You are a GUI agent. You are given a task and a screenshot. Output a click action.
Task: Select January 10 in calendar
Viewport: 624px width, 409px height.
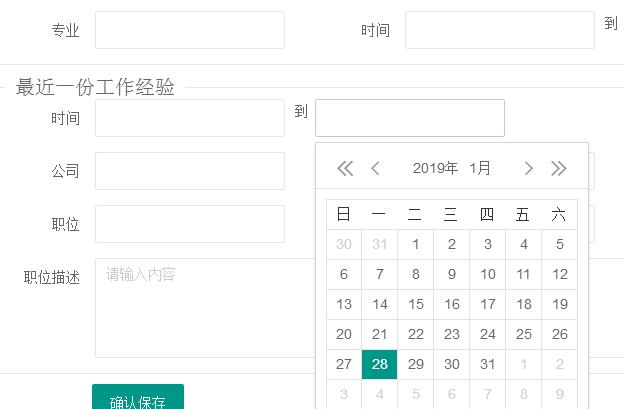tap(488, 274)
